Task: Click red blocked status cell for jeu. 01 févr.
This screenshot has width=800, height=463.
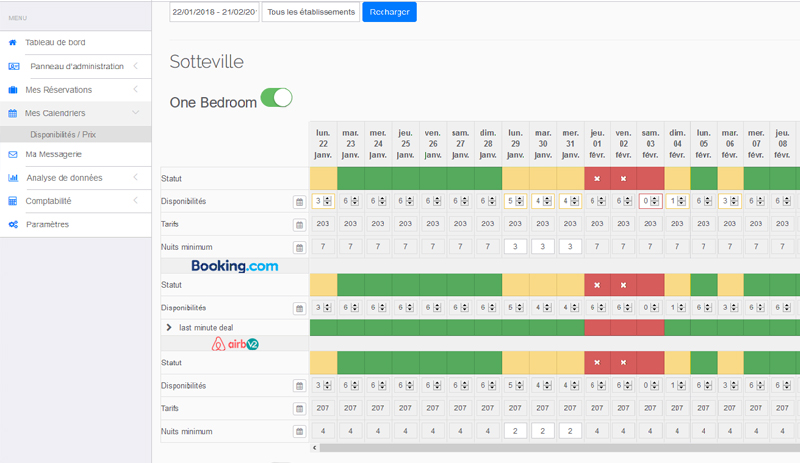Action: pyautogui.click(x=597, y=179)
